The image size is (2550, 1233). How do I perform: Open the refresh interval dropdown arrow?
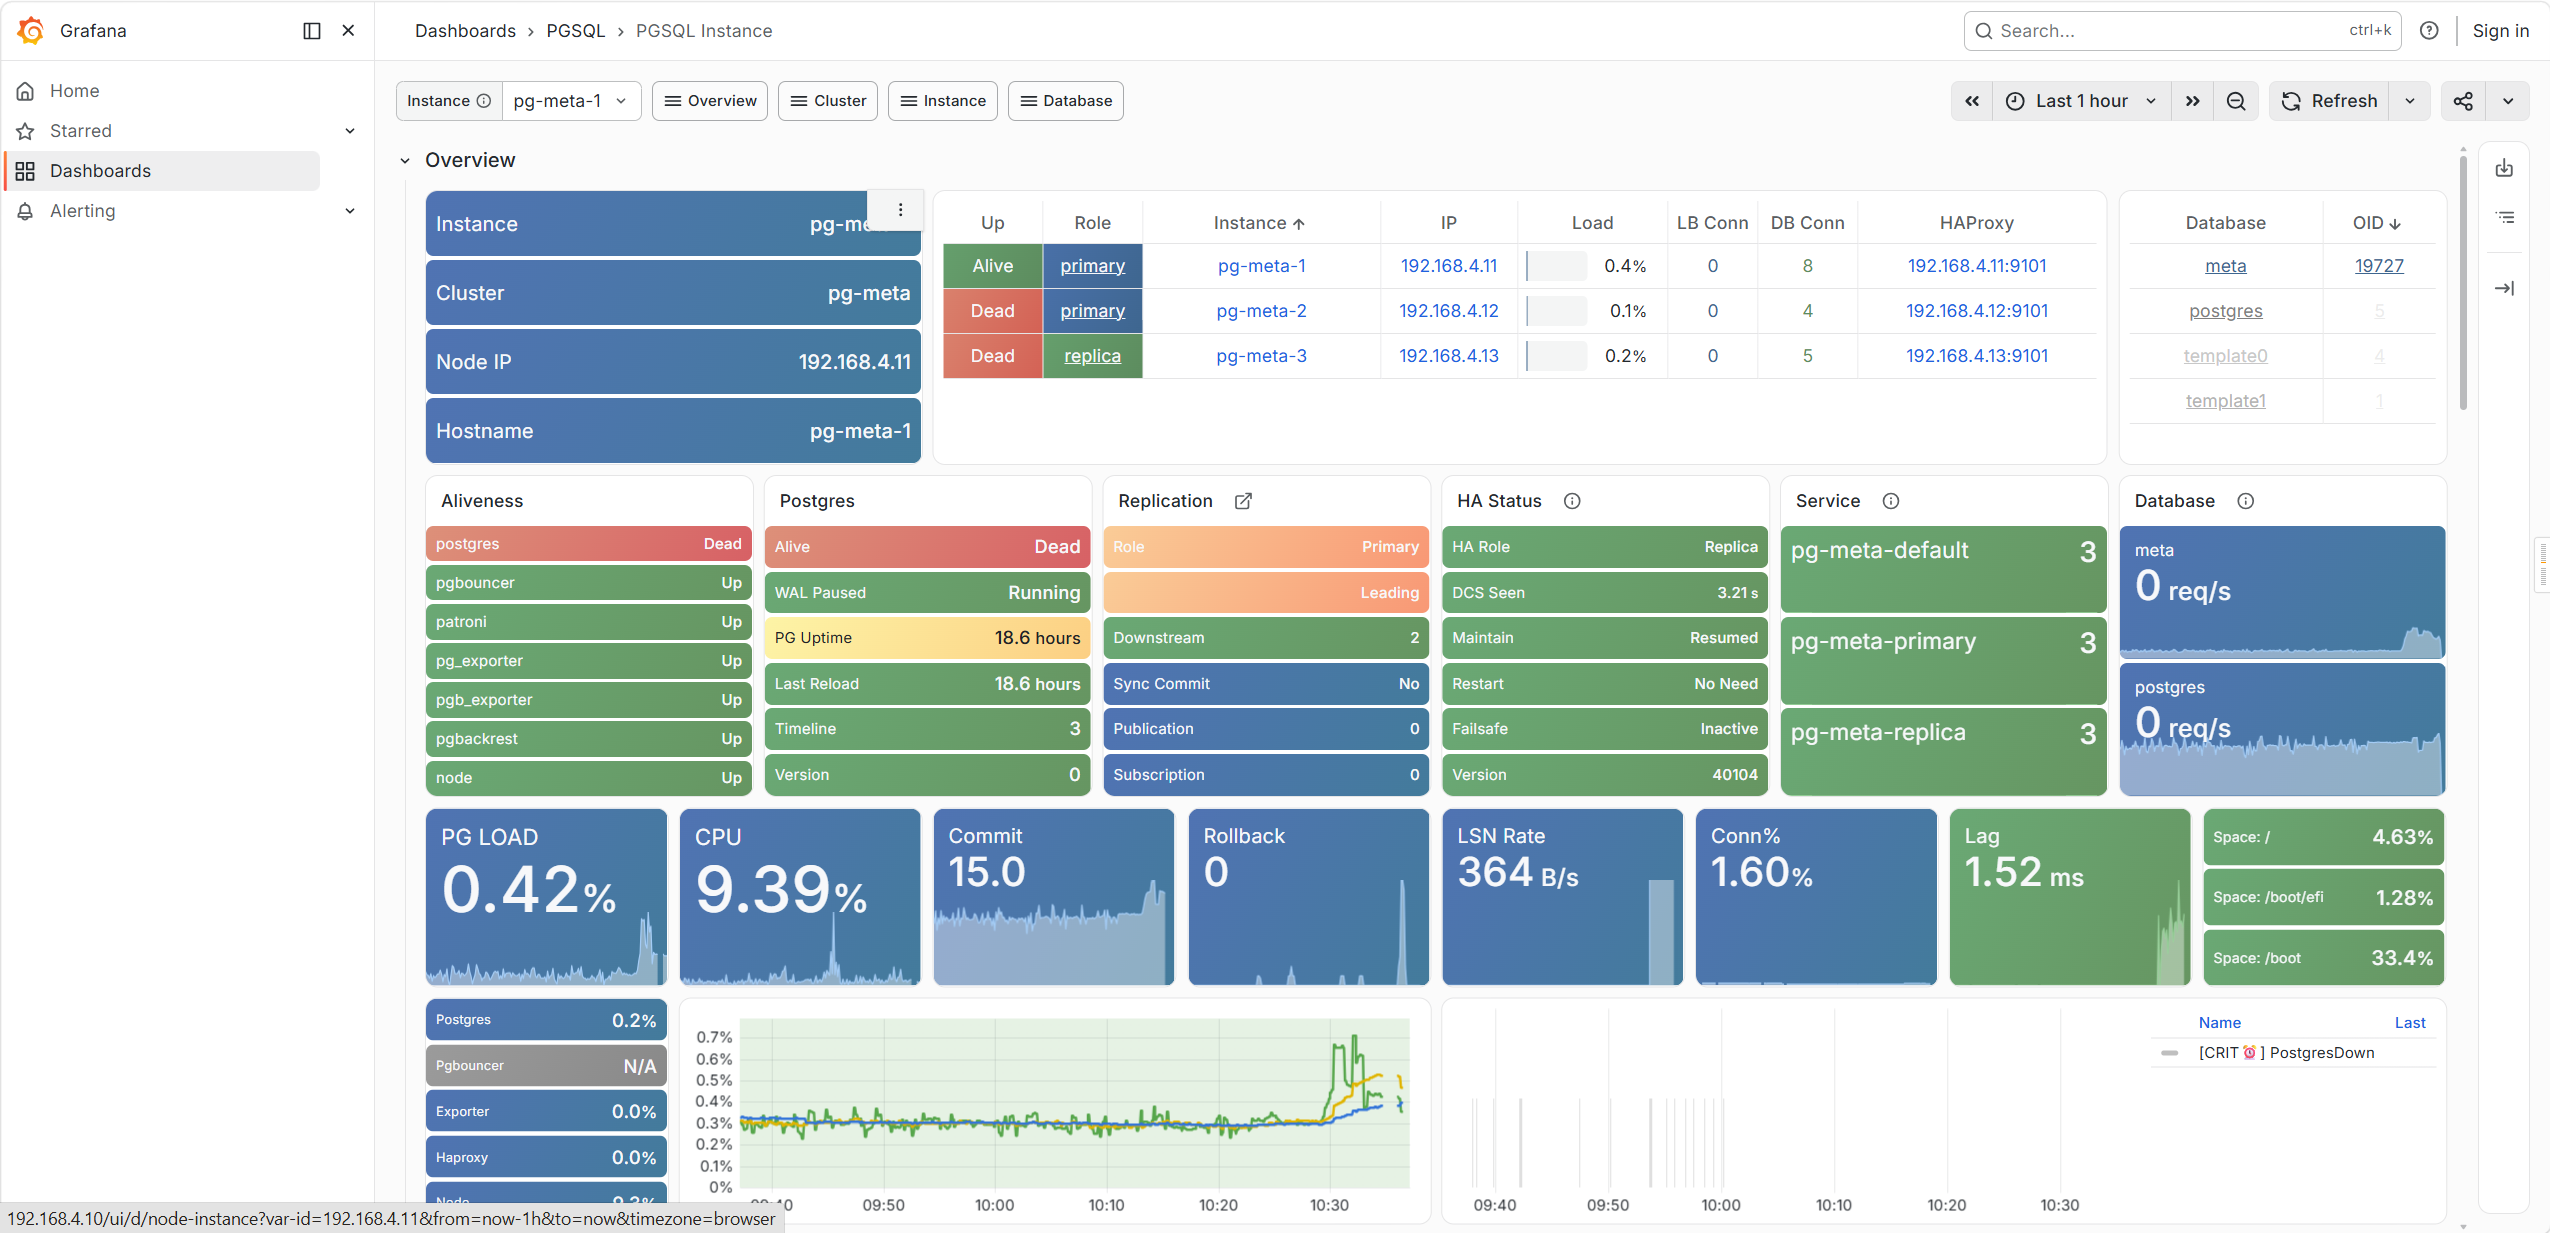pyautogui.click(x=2410, y=101)
